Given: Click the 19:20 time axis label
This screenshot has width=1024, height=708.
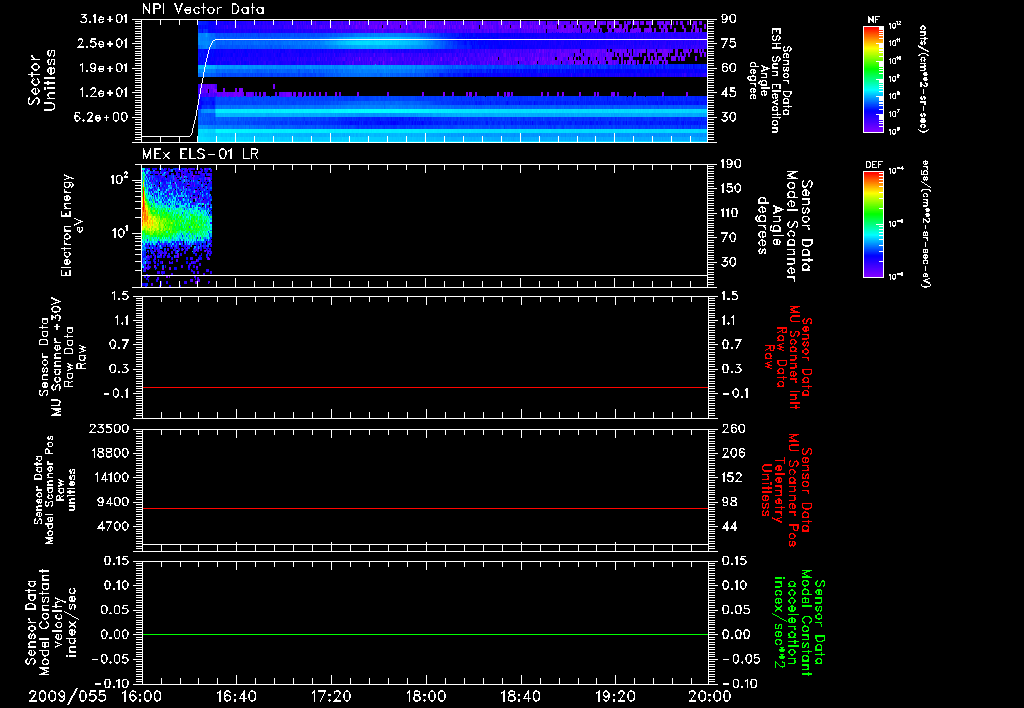Looking at the screenshot, I should pyautogui.click(x=615, y=696).
